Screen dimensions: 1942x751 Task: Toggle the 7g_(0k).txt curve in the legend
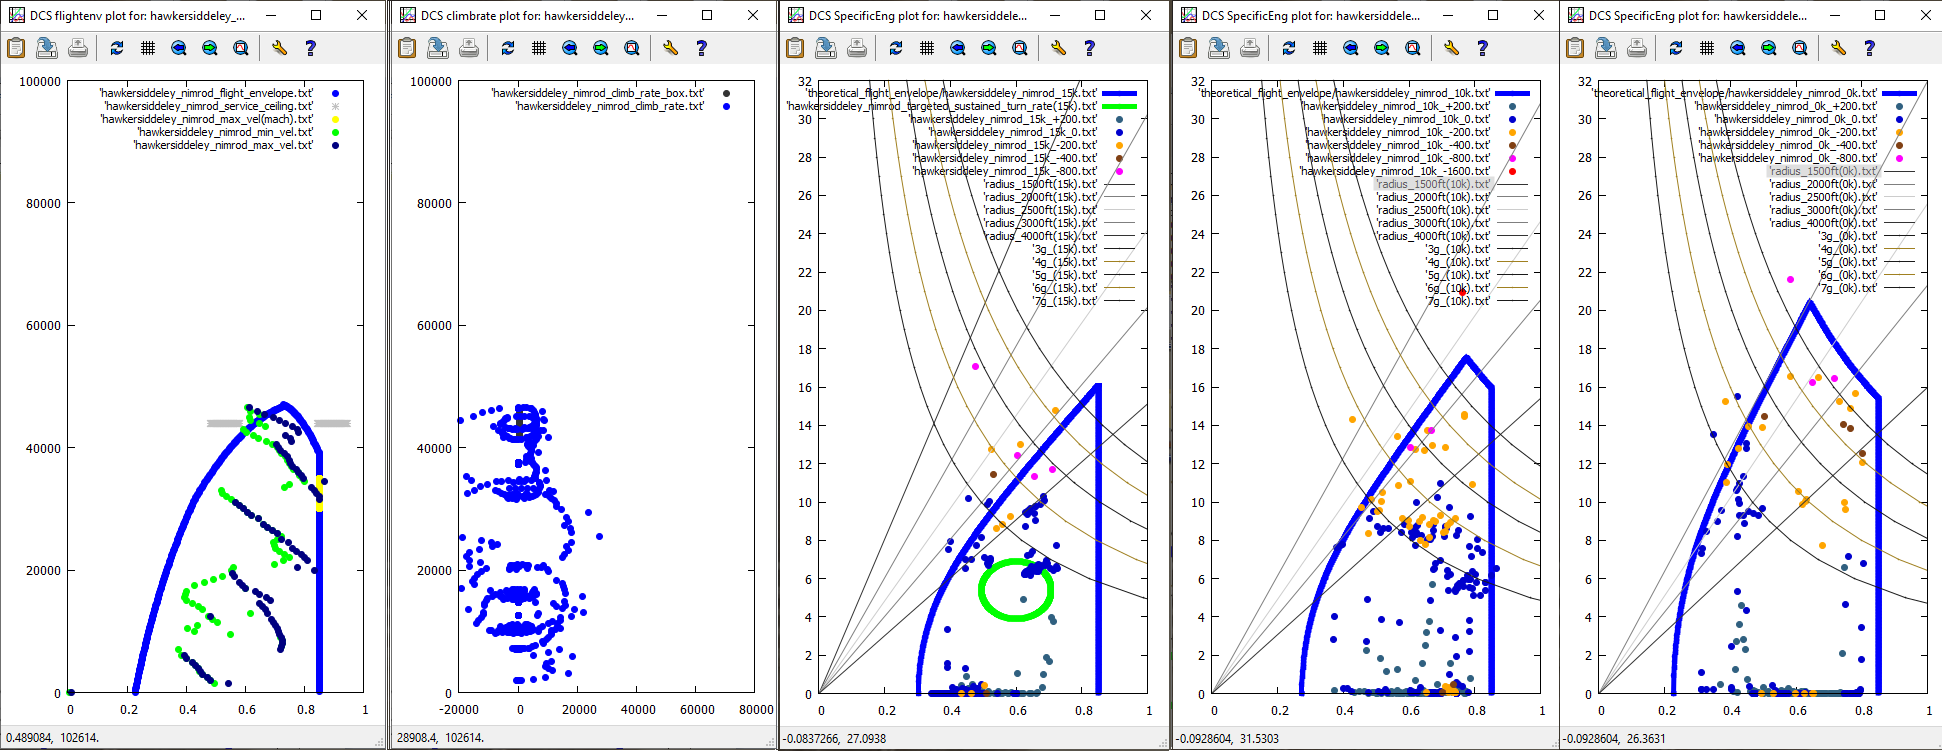coord(1847,288)
